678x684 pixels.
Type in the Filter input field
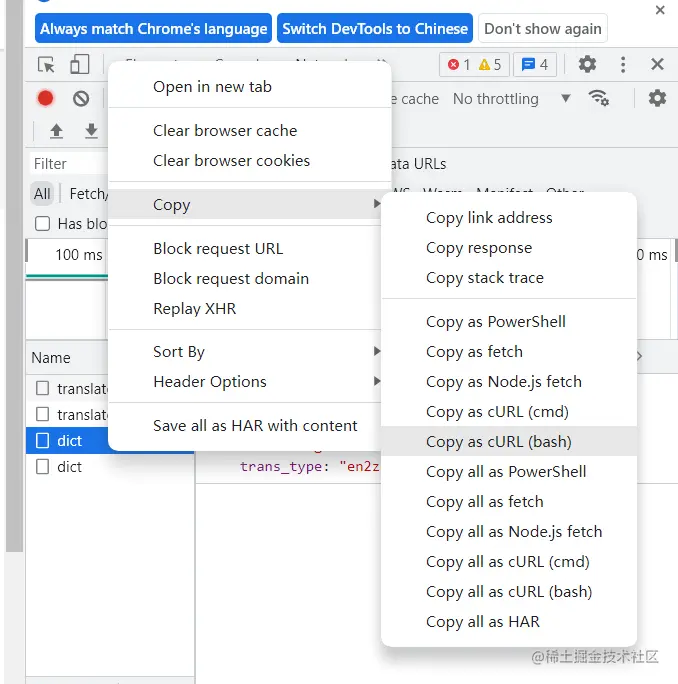point(68,164)
